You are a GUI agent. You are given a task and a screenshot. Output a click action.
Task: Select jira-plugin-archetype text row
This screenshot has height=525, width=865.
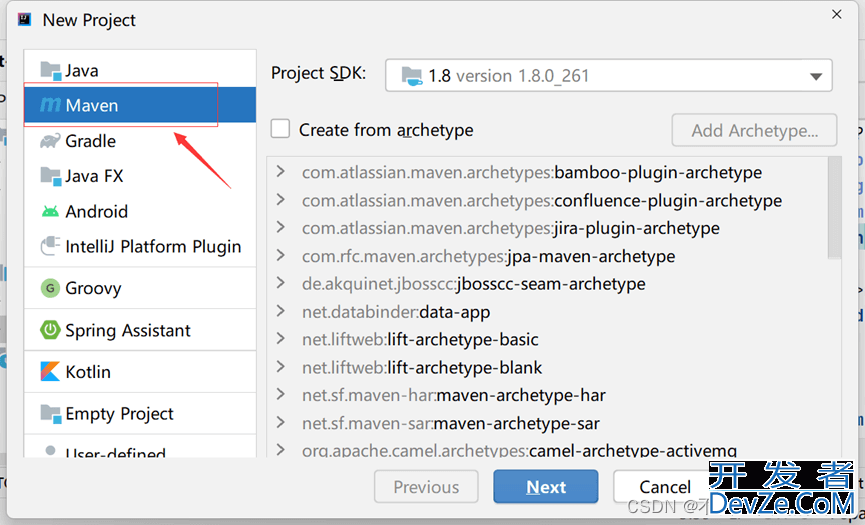pyautogui.click(x=511, y=228)
